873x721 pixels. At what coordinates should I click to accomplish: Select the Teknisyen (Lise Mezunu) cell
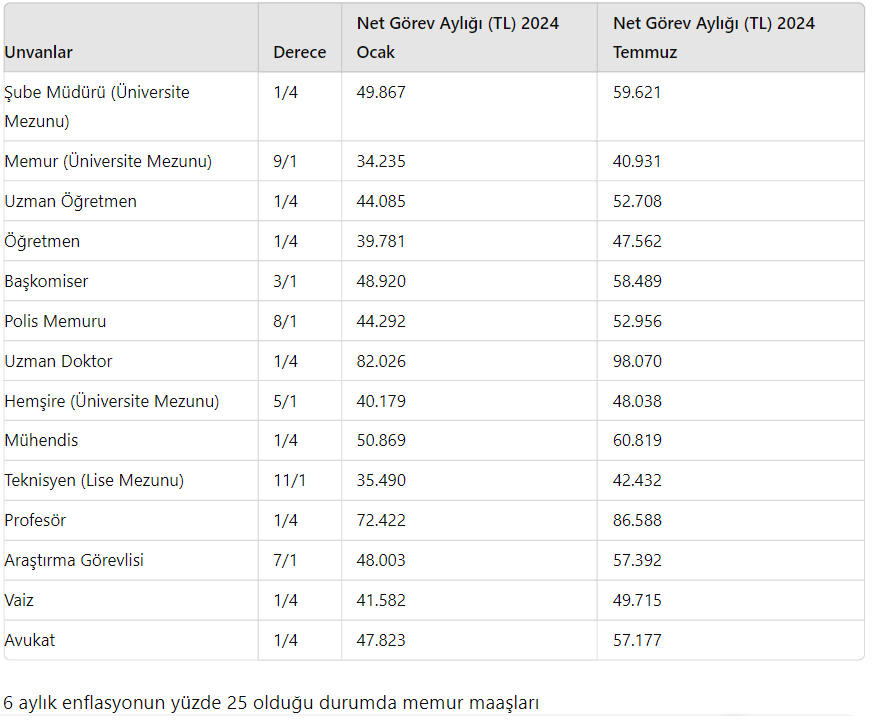point(94,480)
